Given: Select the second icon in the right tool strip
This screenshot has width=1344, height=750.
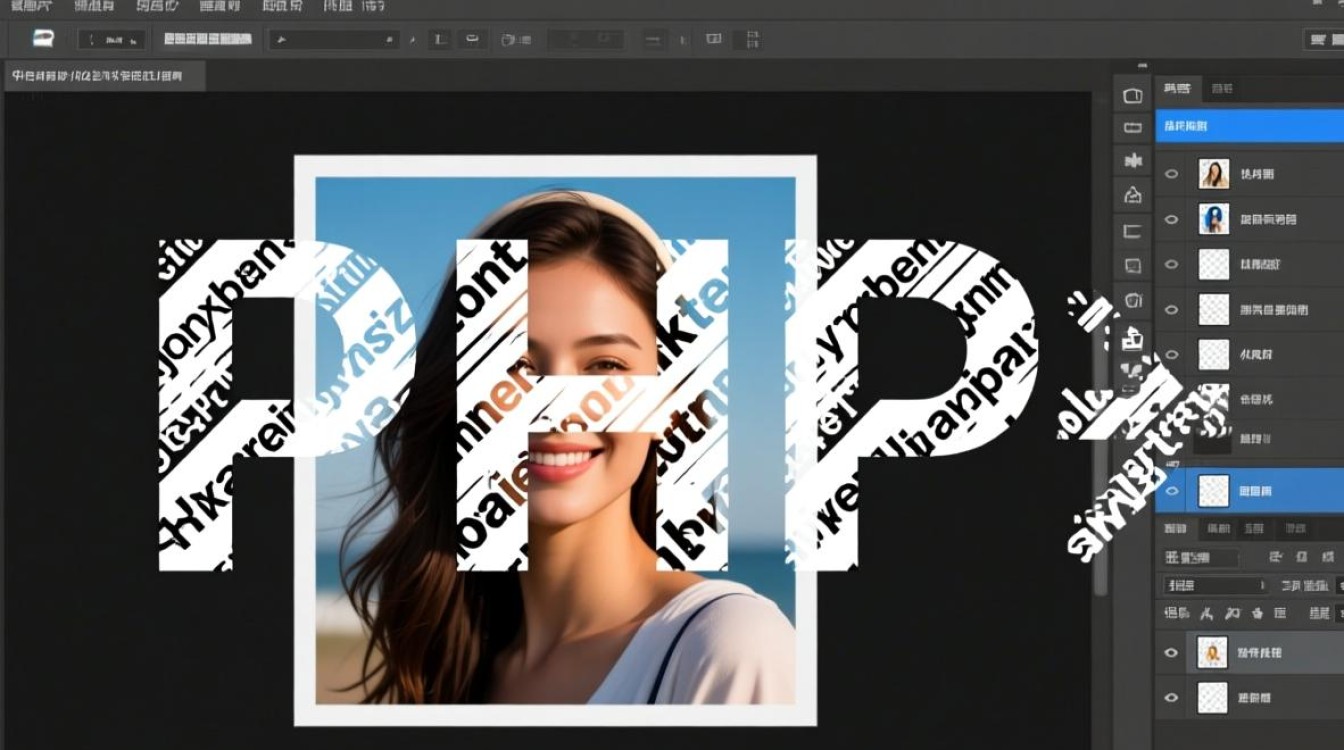Looking at the screenshot, I should (x=1133, y=128).
